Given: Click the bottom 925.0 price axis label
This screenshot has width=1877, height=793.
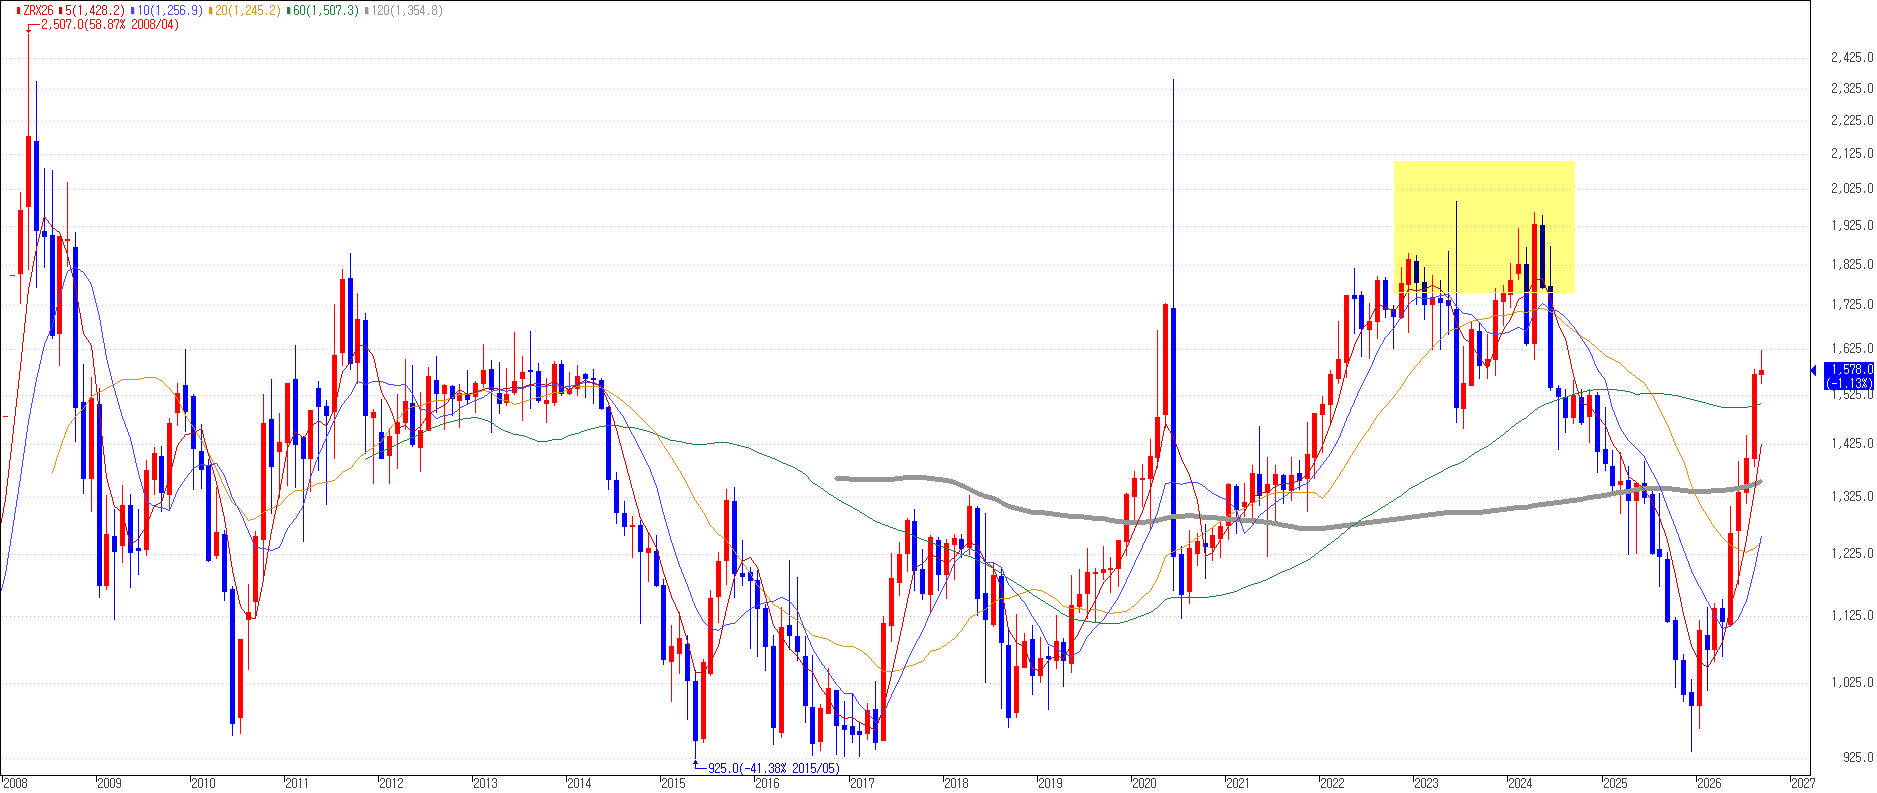Looking at the screenshot, I should [1858, 758].
